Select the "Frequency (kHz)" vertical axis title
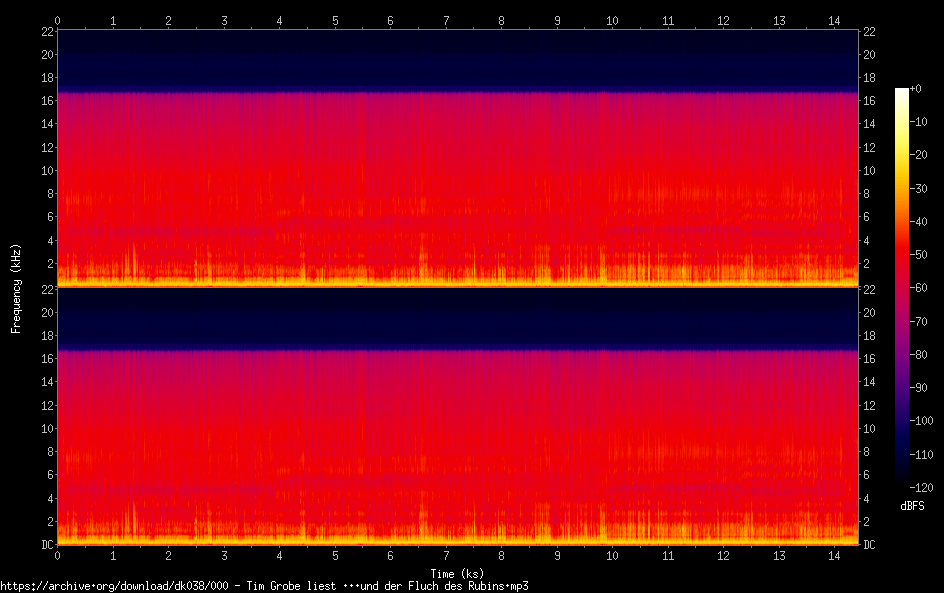 (x=16, y=288)
